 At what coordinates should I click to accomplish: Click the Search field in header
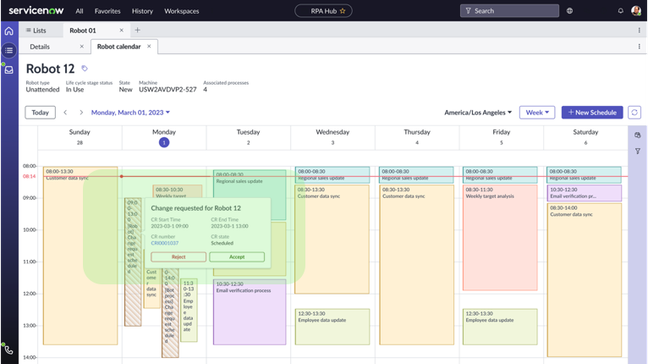[509, 11]
